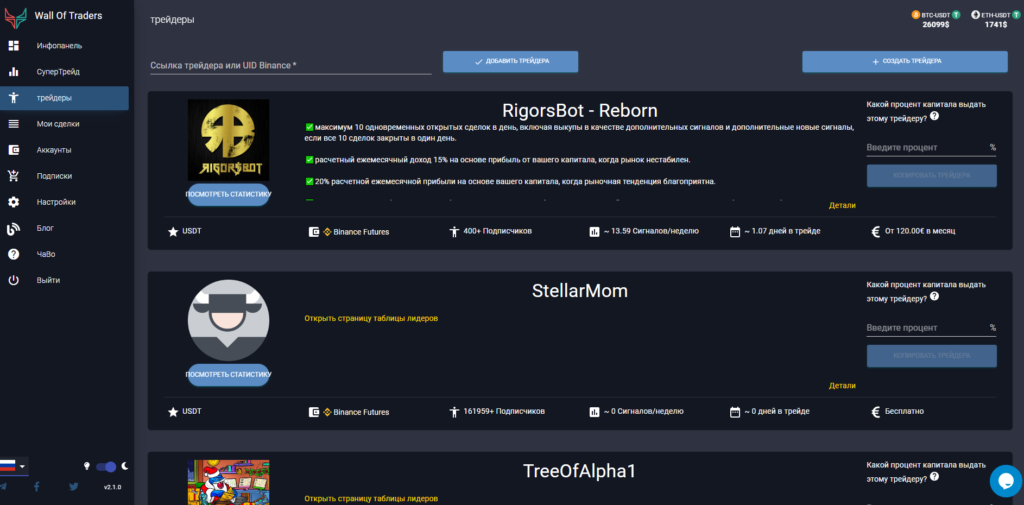This screenshot has height=505, width=1024.
Task: Open Детали link for RigorsBot - Reborn
Action: 842,205
